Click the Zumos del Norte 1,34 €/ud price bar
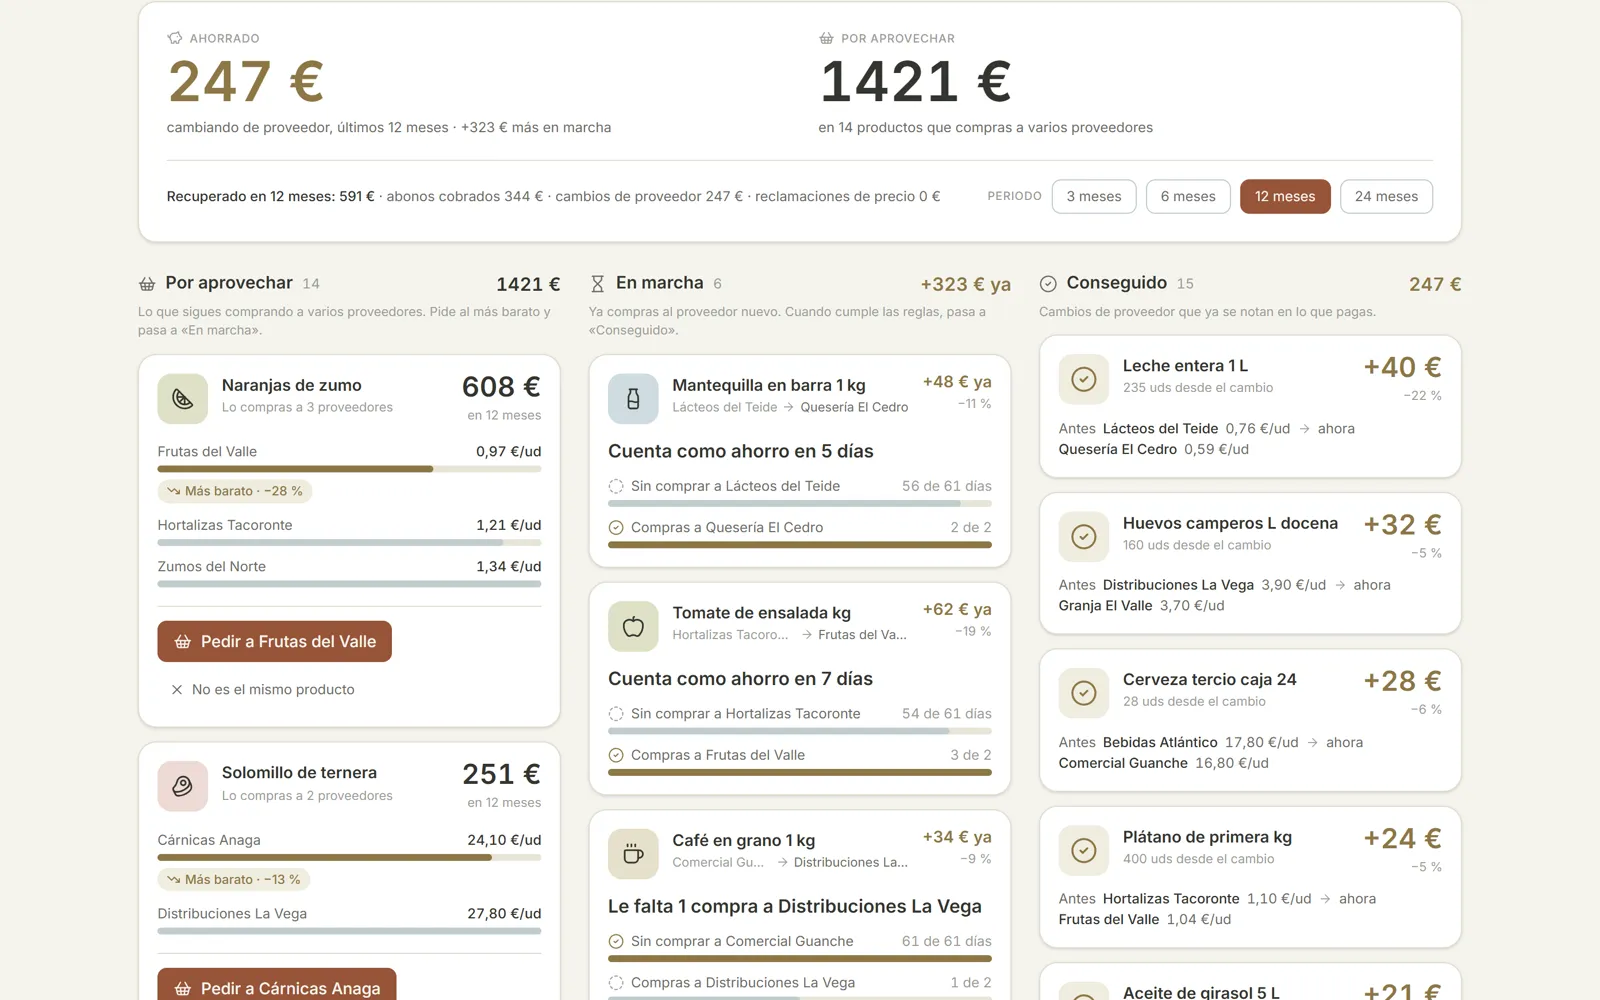This screenshot has height=1000, width=1600. coord(349,584)
